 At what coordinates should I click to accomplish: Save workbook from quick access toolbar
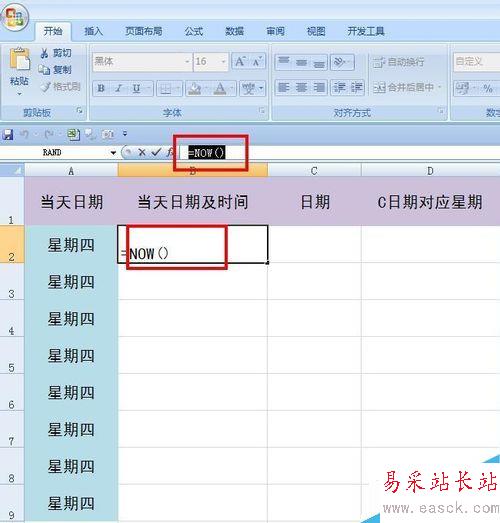point(7,134)
